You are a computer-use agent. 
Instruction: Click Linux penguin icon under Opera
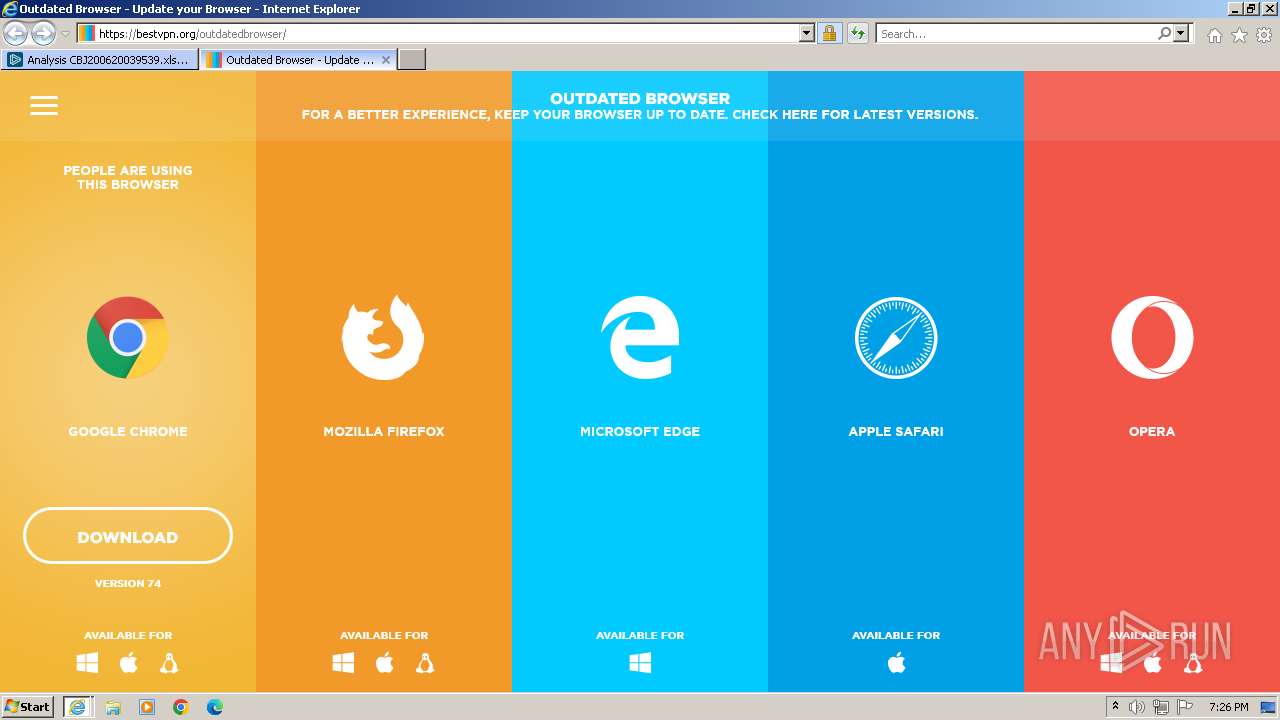click(1193, 663)
